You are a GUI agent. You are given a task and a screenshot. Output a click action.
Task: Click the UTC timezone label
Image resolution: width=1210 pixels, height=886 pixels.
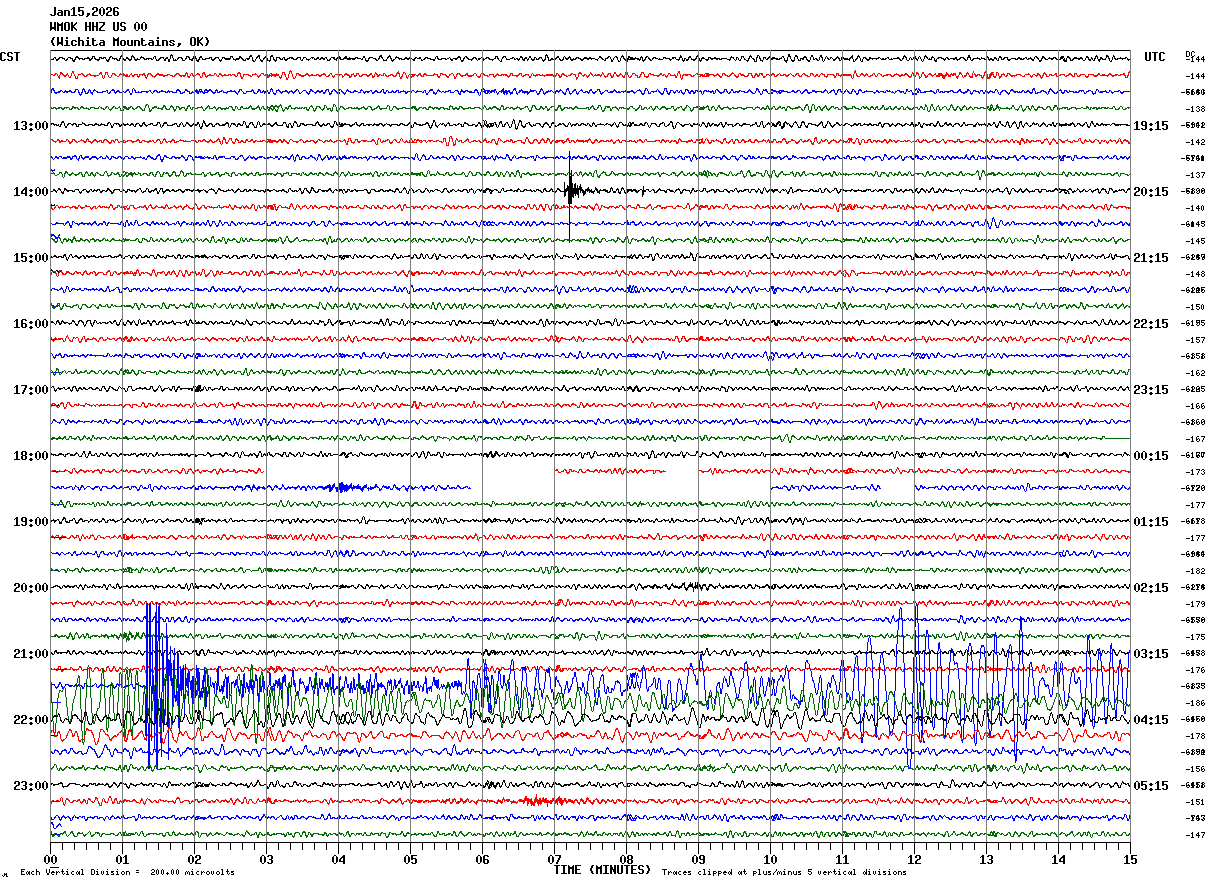coord(1155,57)
